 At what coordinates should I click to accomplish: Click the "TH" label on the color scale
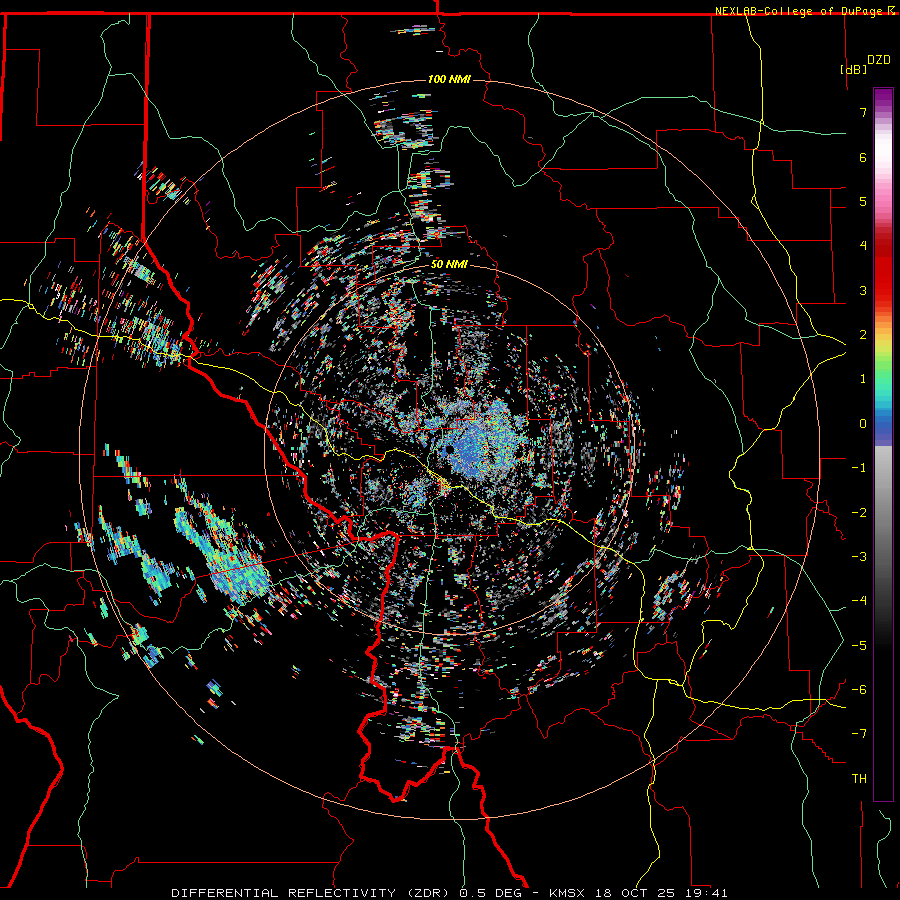coord(859,779)
